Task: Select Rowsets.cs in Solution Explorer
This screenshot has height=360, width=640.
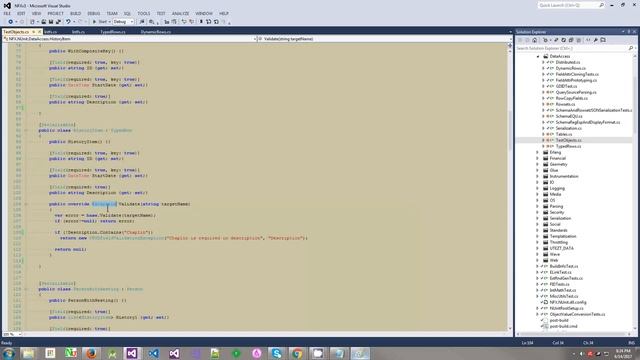Action: (565, 104)
